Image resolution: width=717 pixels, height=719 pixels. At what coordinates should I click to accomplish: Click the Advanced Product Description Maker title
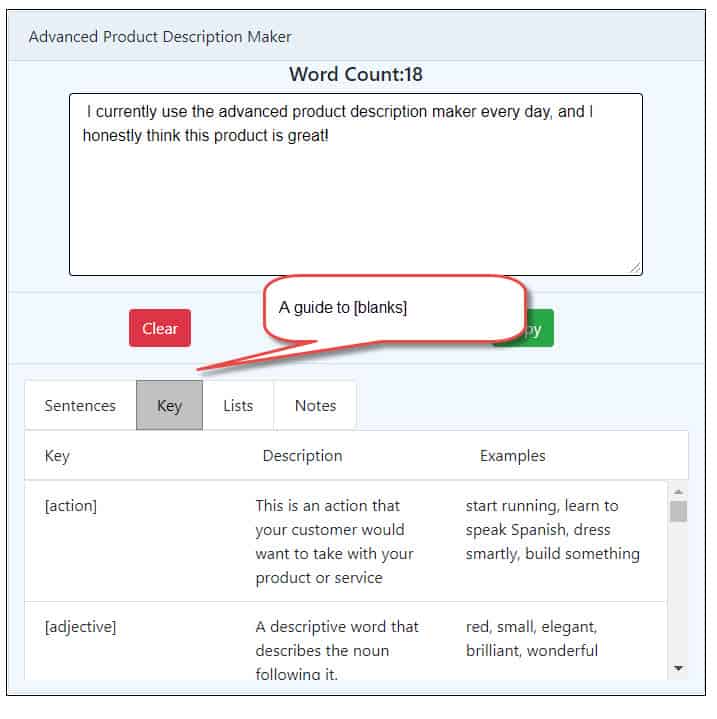(x=160, y=37)
